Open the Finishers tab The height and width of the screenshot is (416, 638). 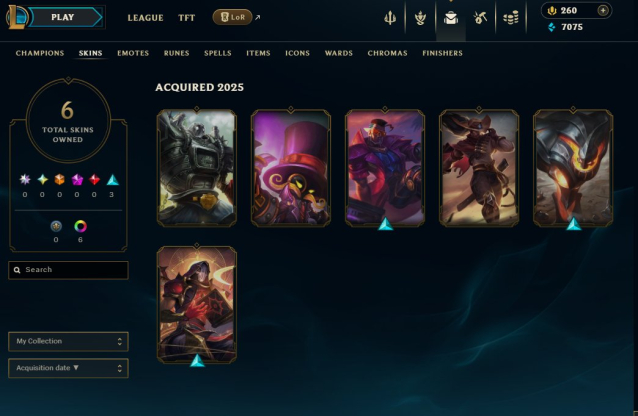442,53
